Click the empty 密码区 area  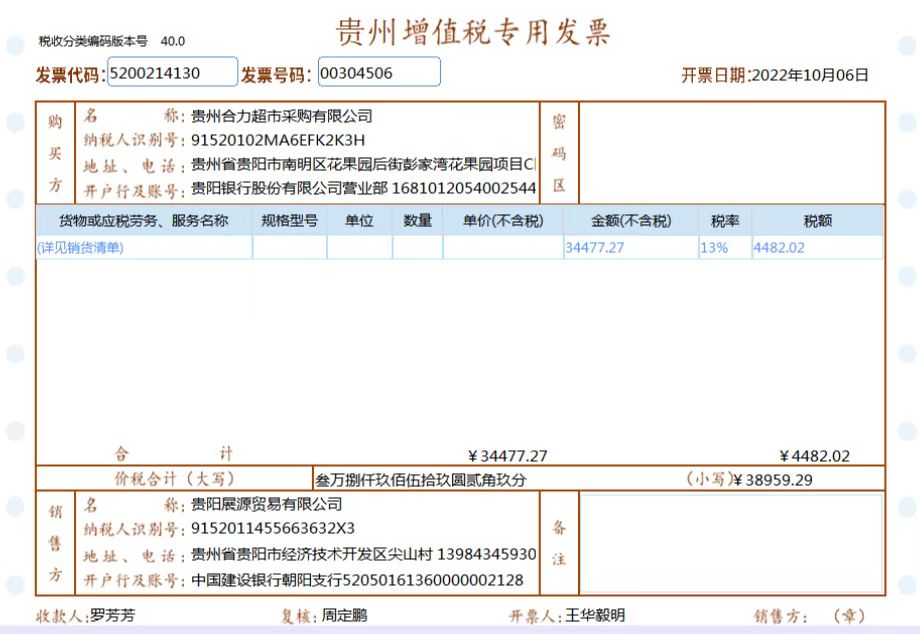(730, 151)
